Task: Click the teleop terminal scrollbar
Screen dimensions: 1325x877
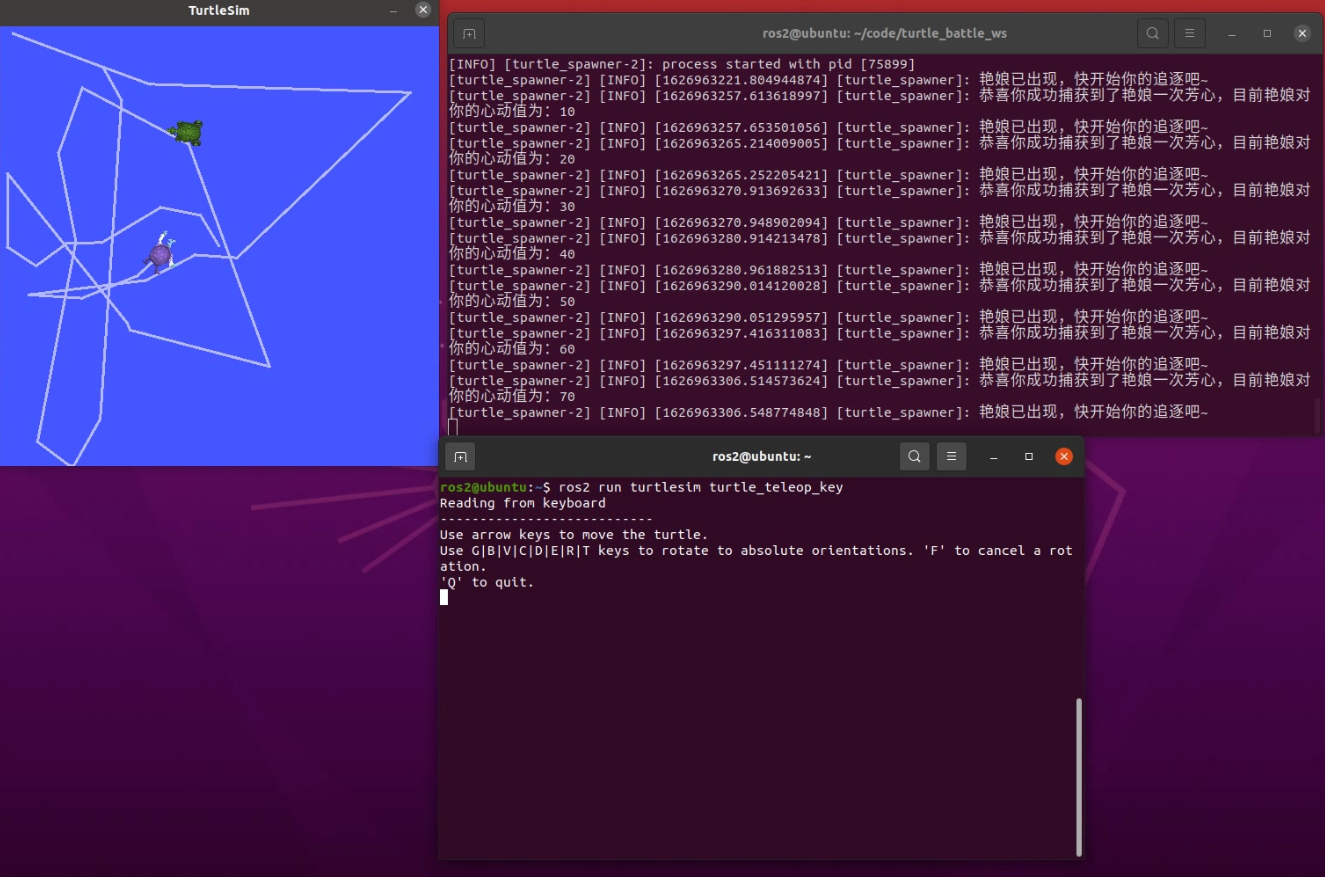Action: 1079,776
